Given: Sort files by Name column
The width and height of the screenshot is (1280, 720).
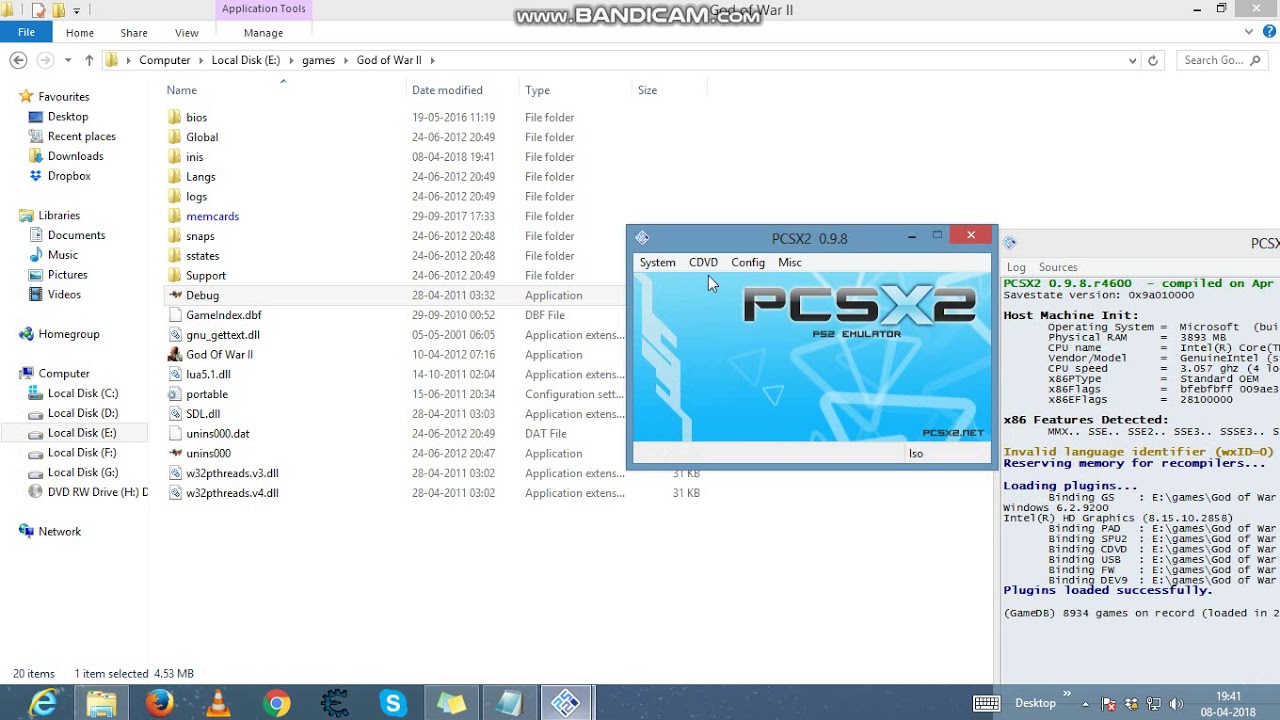Looking at the screenshot, I should [284, 90].
